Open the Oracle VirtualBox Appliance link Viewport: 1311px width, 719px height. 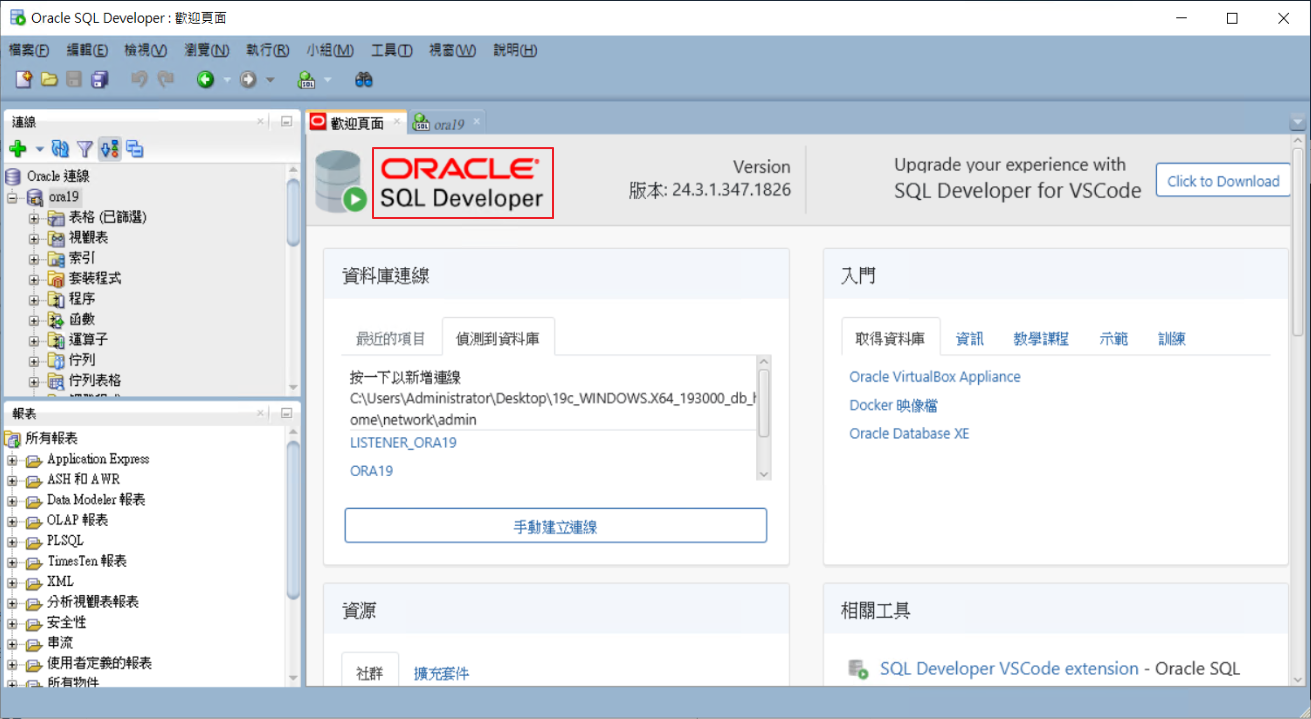935,377
